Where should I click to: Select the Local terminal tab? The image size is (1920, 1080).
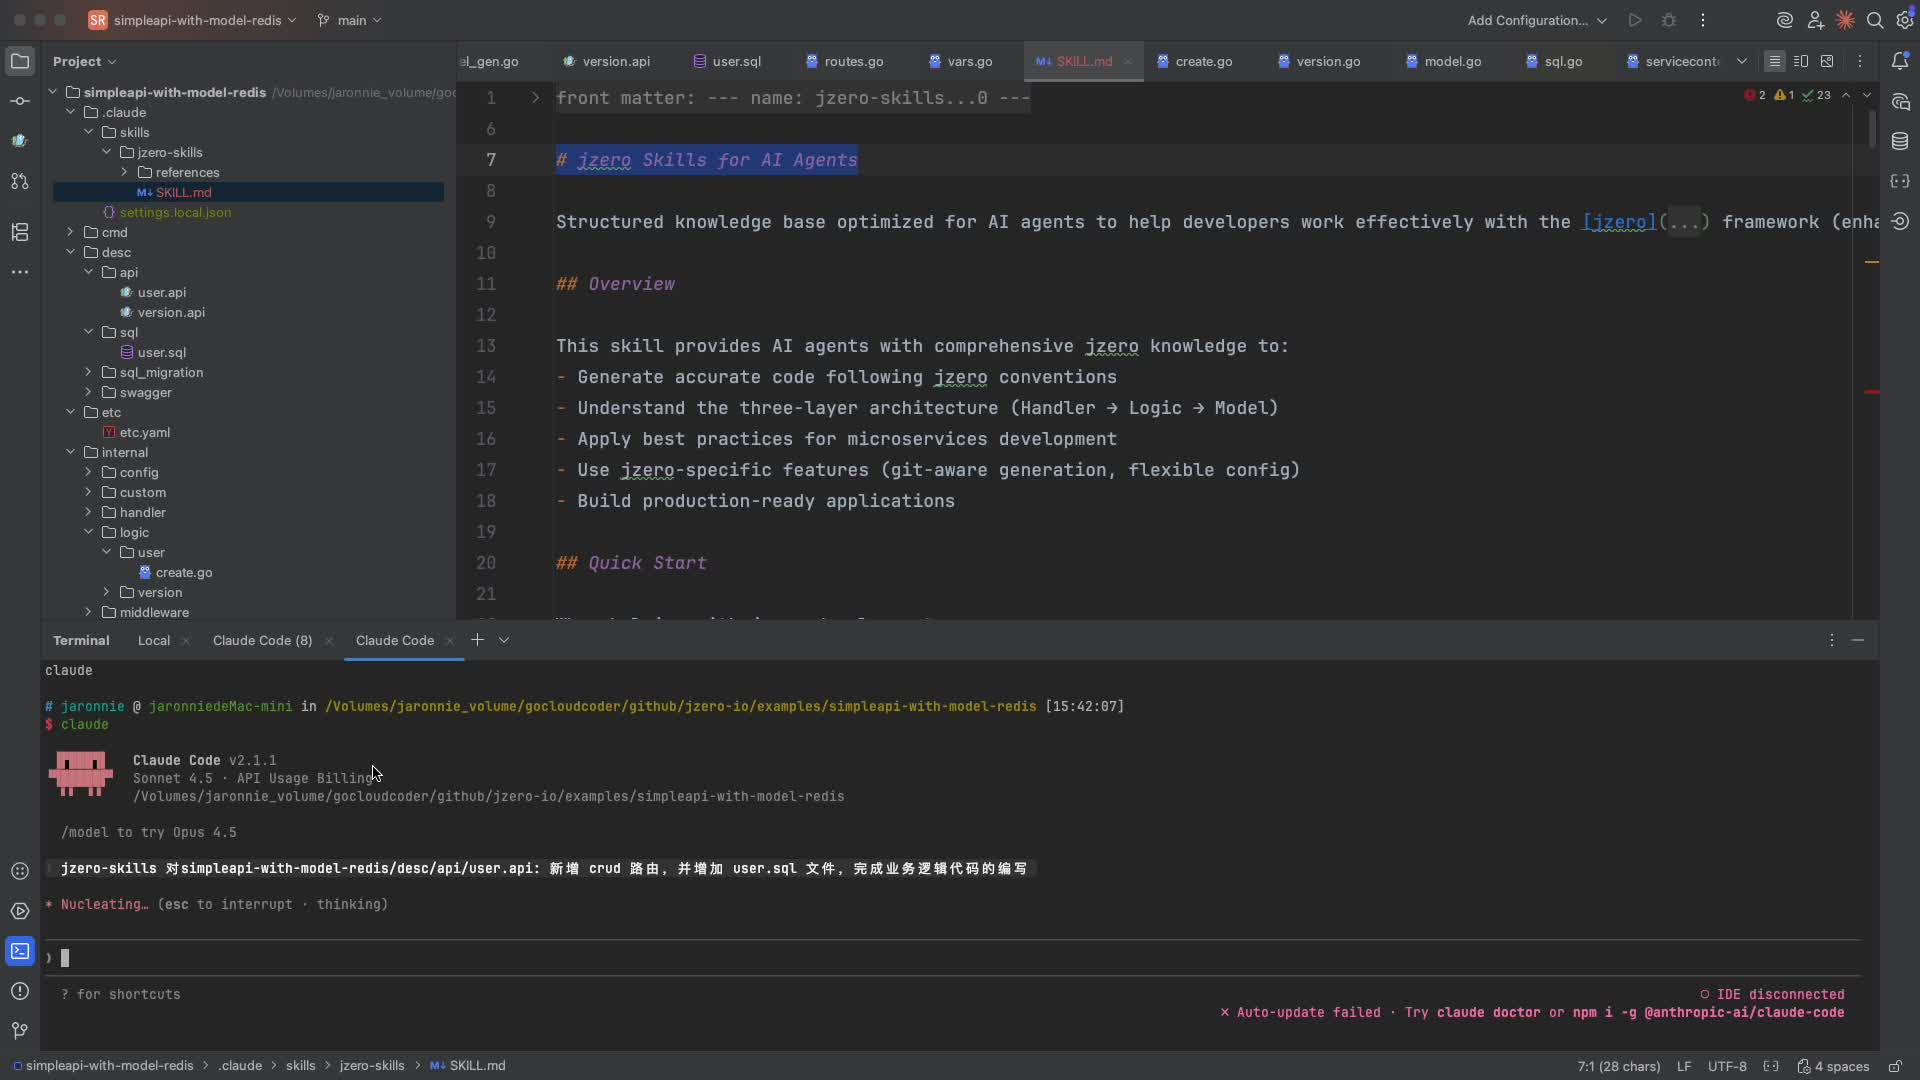pyautogui.click(x=154, y=640)
